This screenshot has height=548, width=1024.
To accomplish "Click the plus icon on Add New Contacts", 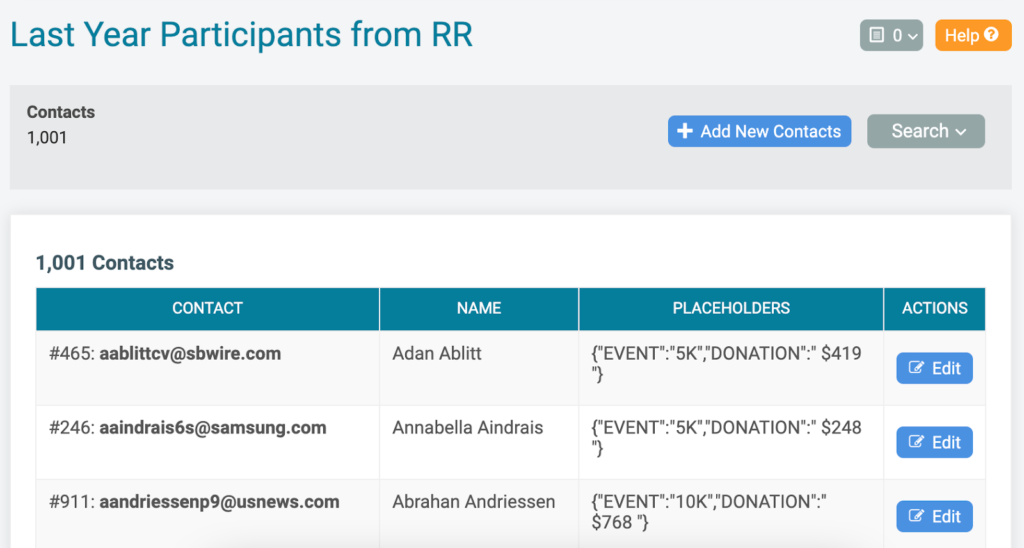I will click(x=684, y=131).
